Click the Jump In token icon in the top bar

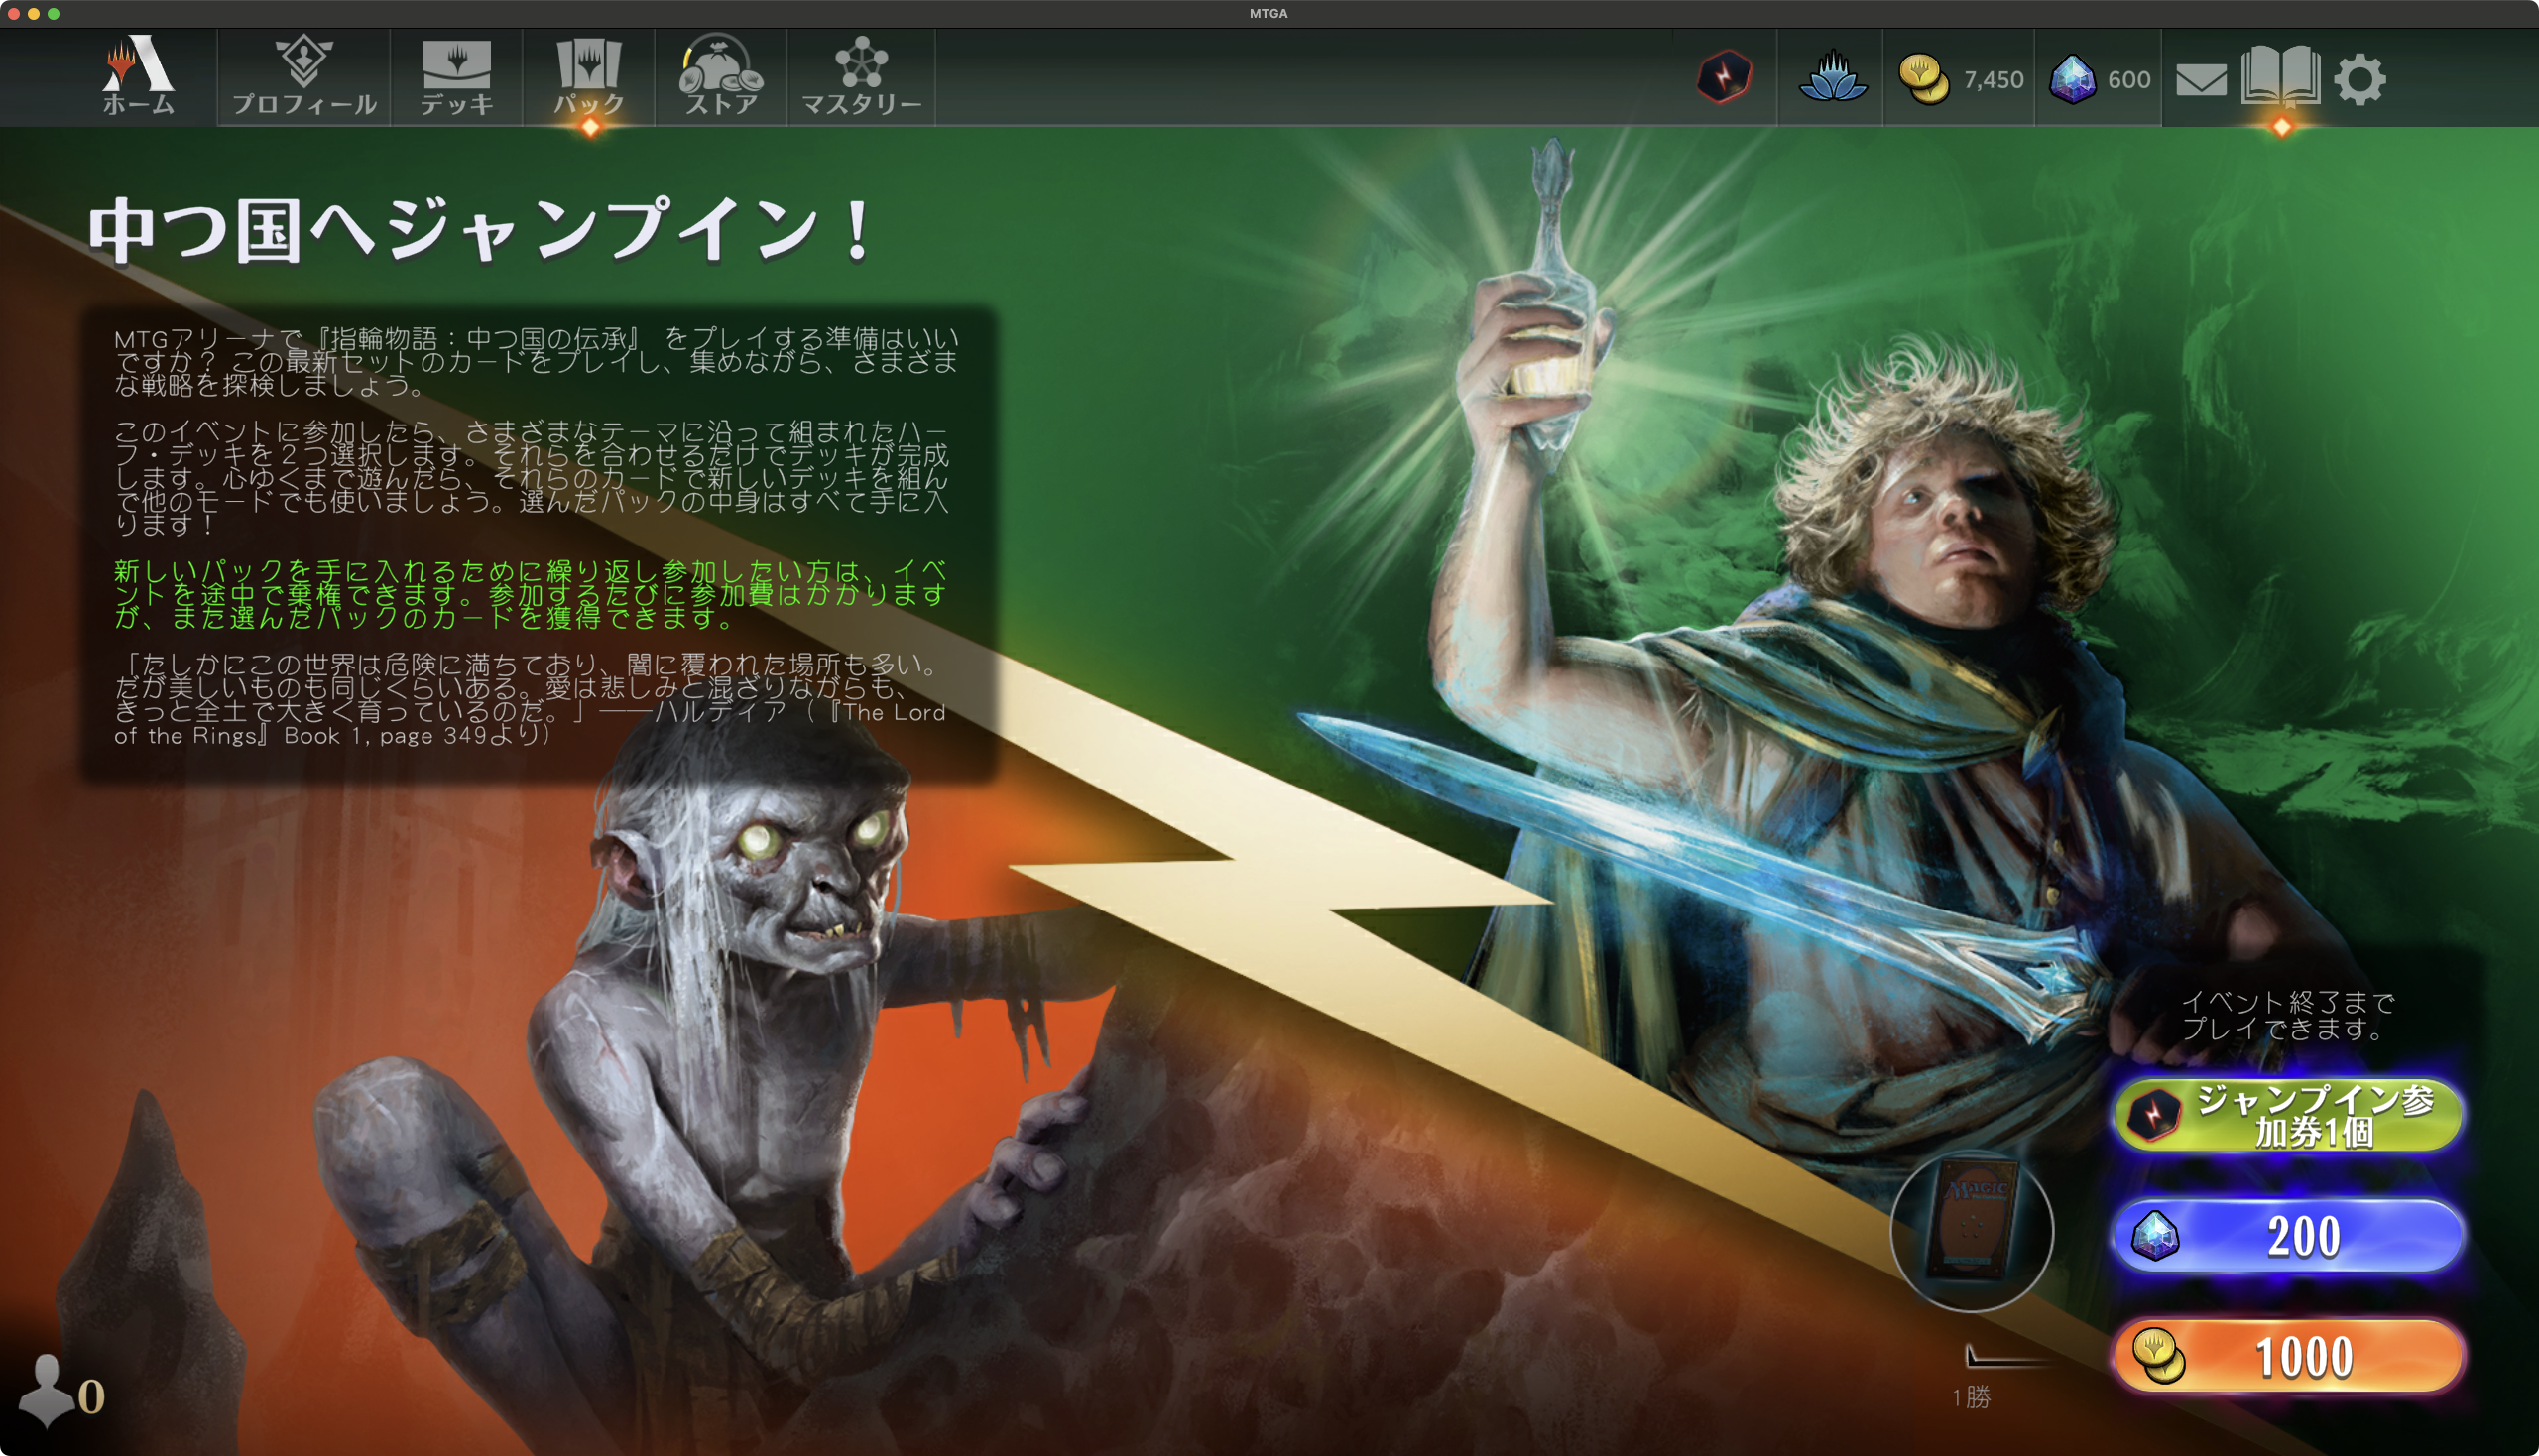[1725, 77]
